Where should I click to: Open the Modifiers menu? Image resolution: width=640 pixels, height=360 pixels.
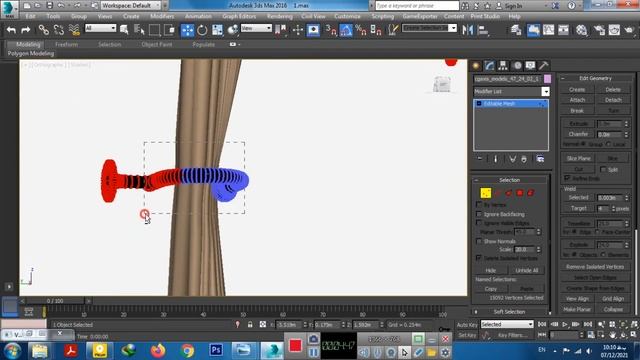pos(162,16)
